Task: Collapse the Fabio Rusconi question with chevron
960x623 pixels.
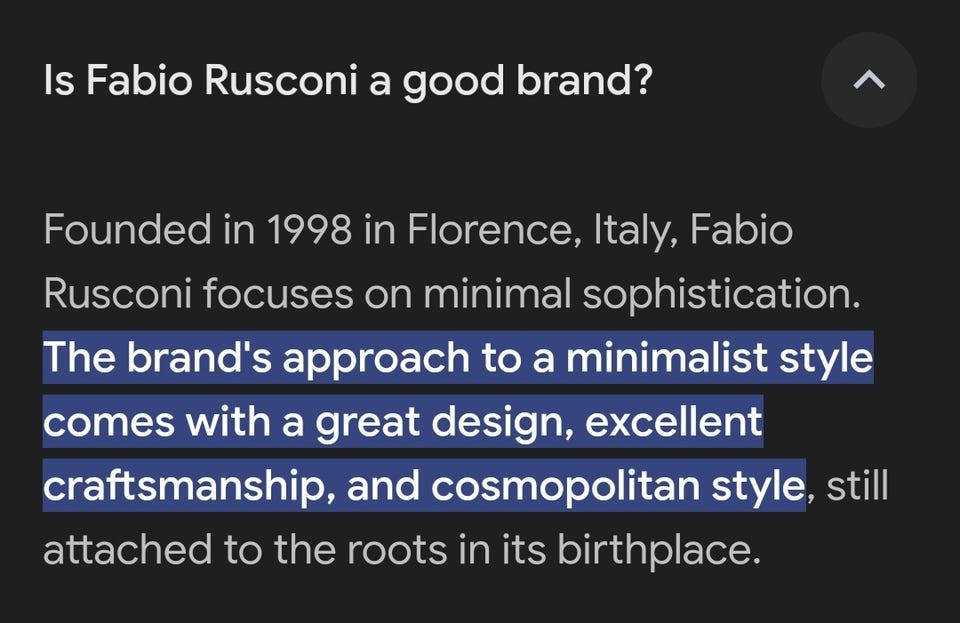Action: click(x=868, y=82)
